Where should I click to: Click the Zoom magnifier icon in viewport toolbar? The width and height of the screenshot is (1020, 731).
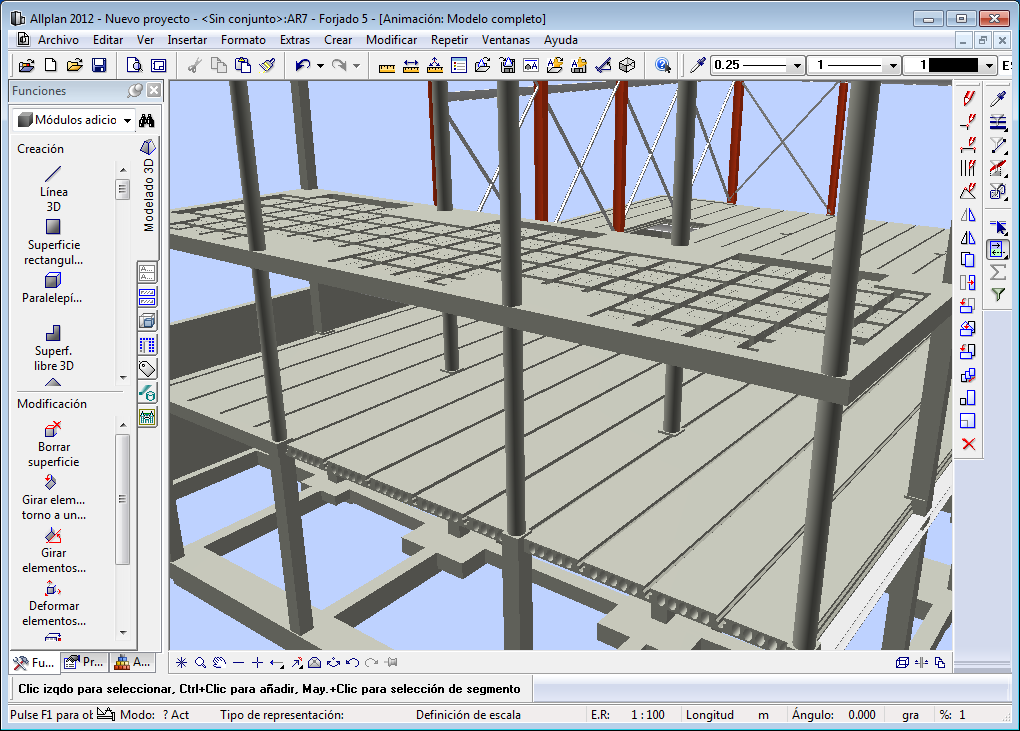(x=200, y=663)
